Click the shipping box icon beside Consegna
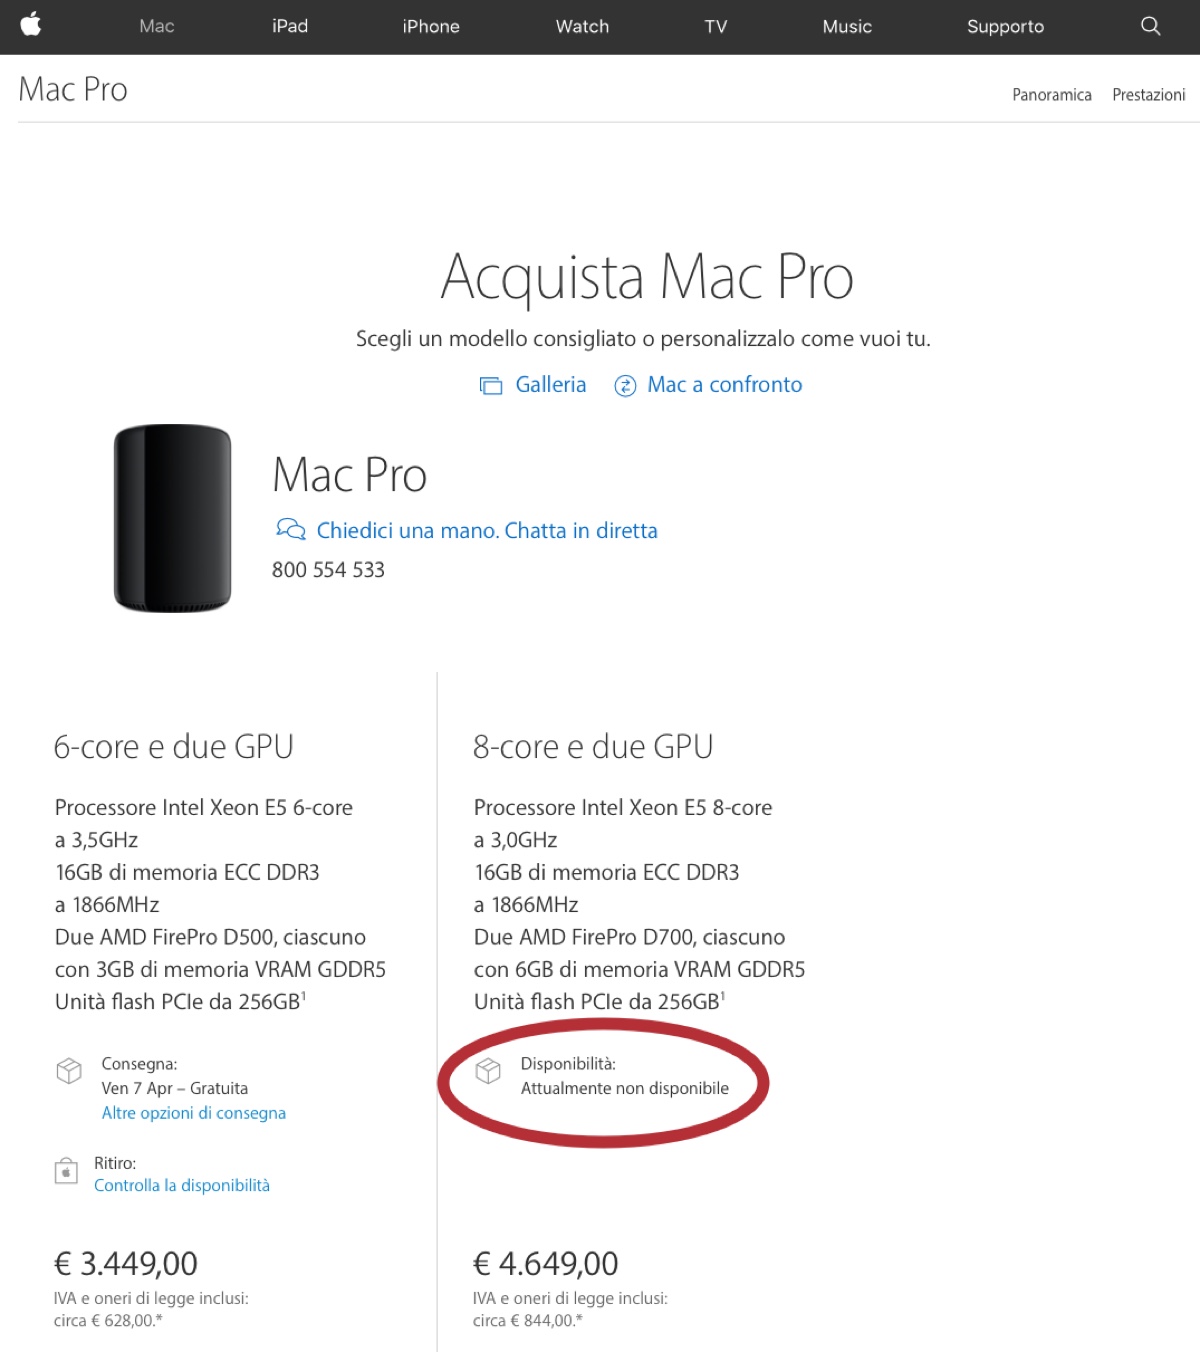Screen dimensions: 1200x1352 [68, 1070]
